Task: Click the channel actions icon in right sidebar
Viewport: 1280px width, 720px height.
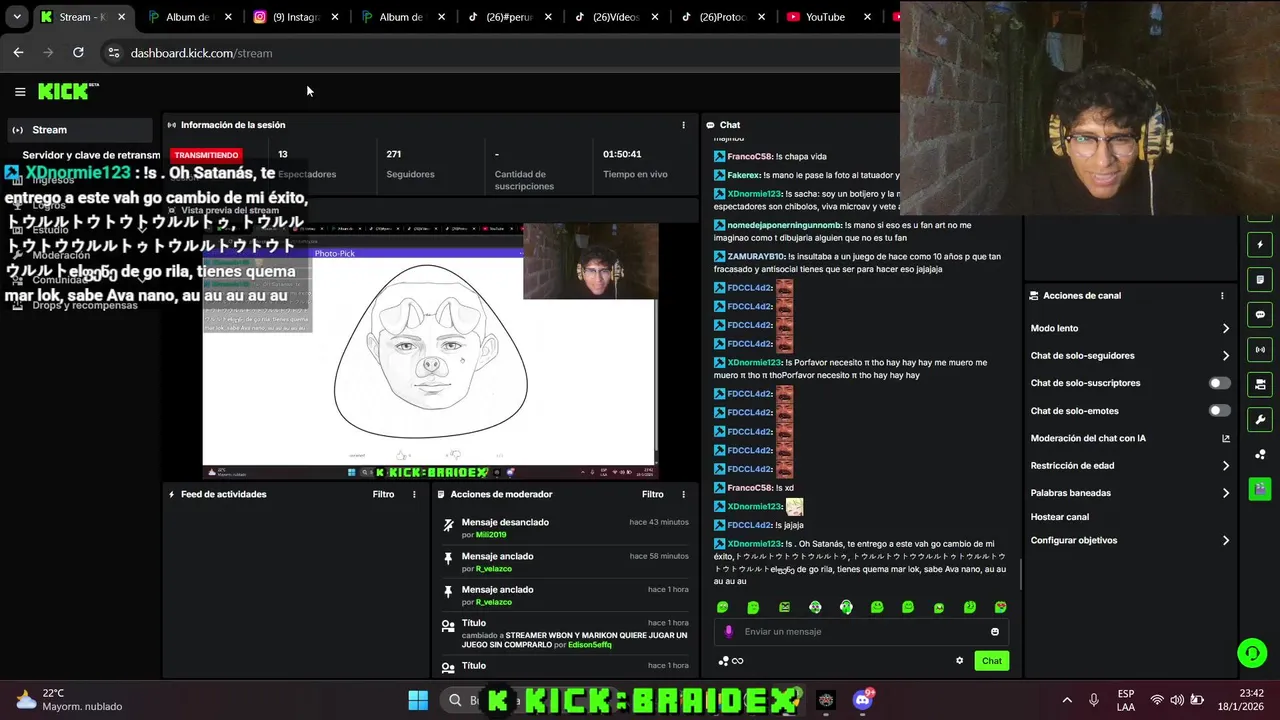Action: 1260,384
